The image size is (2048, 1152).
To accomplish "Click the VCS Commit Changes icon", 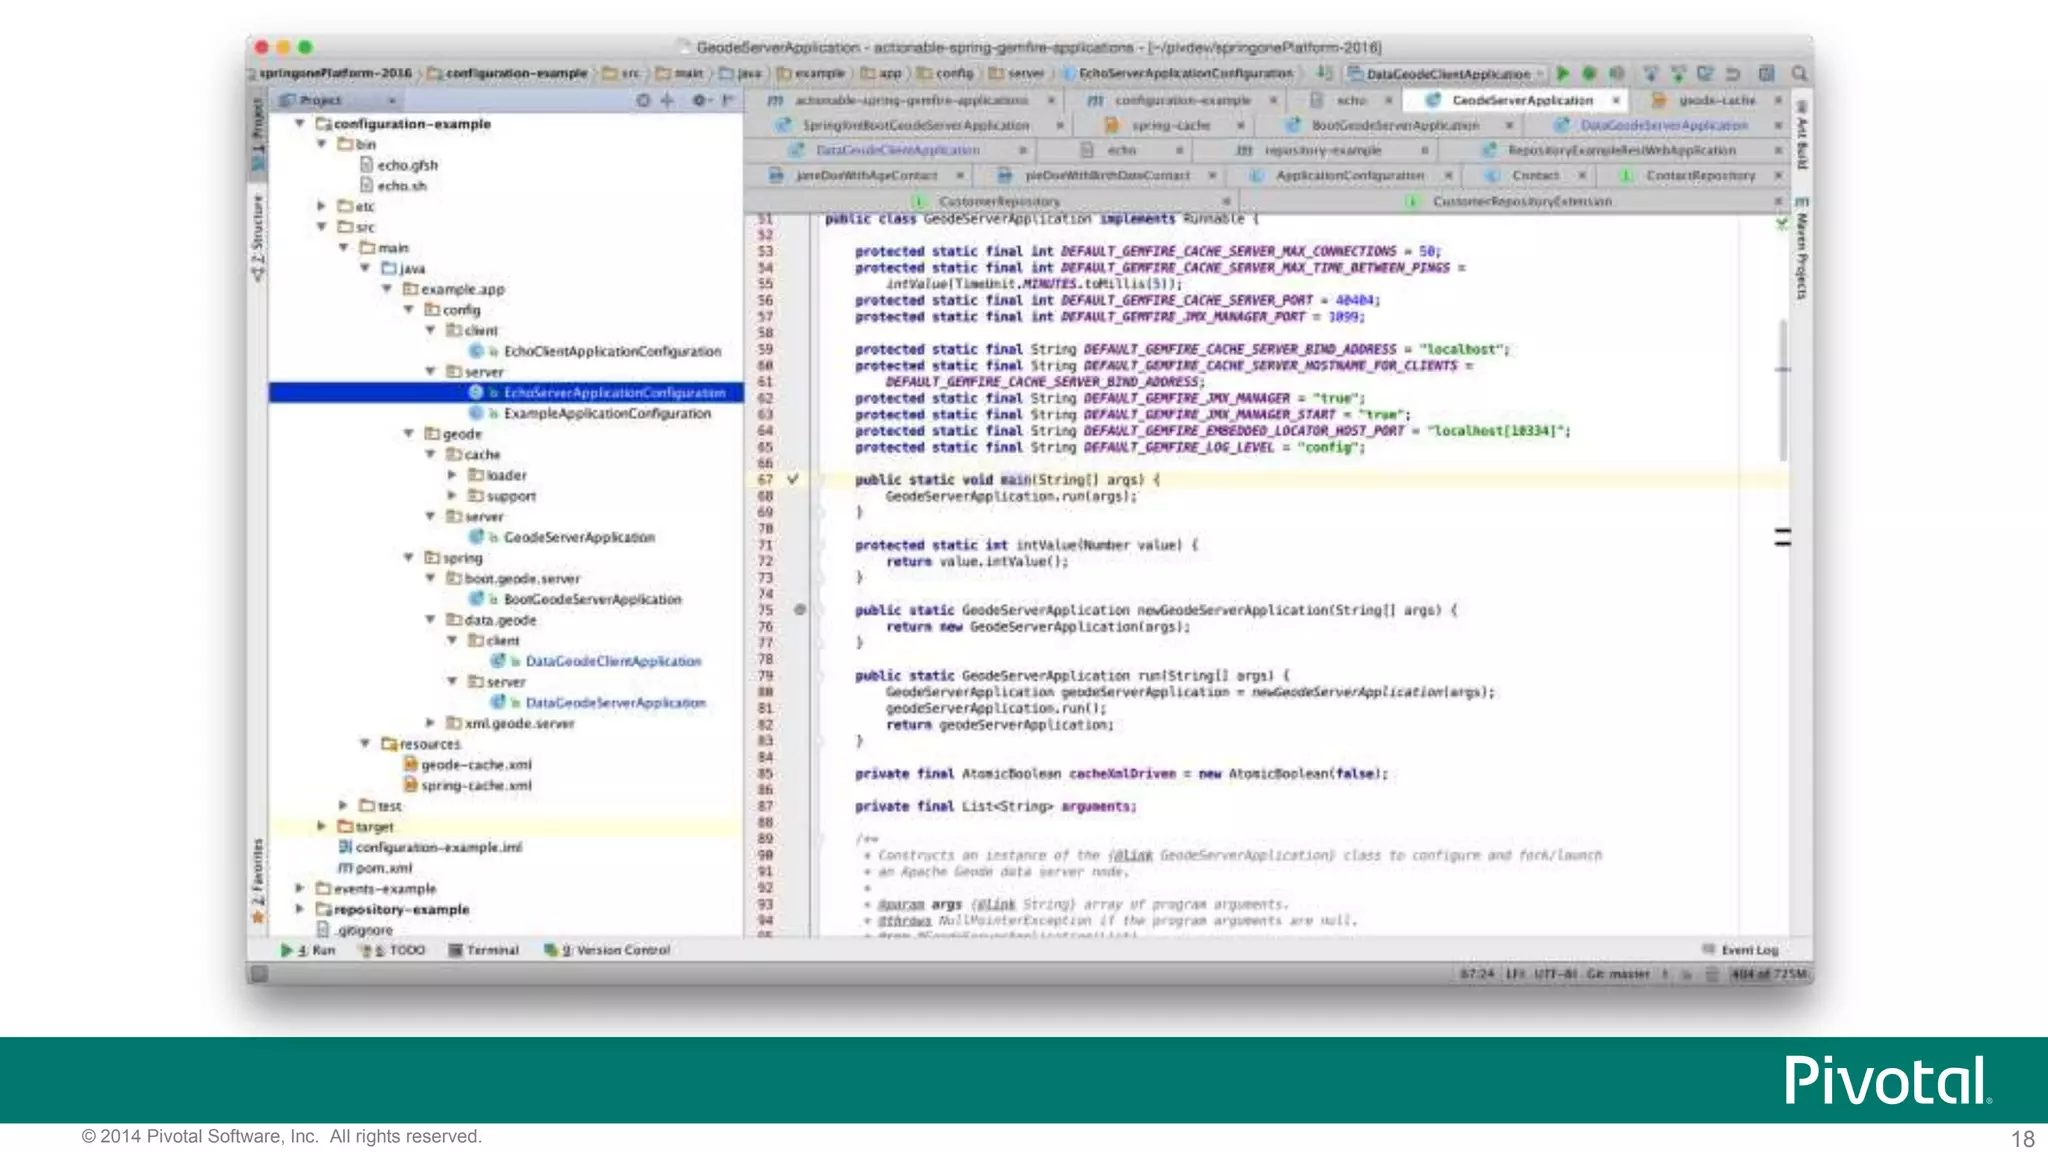I will 1678,73.
